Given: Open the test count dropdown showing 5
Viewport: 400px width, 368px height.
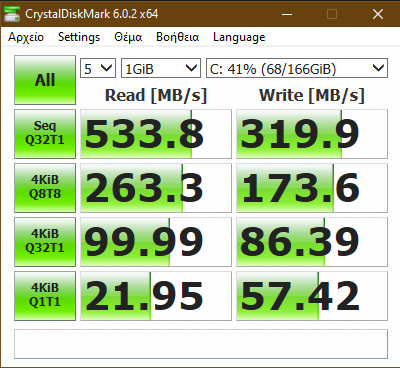Looking at the screenshot, I should pos(98,68).
